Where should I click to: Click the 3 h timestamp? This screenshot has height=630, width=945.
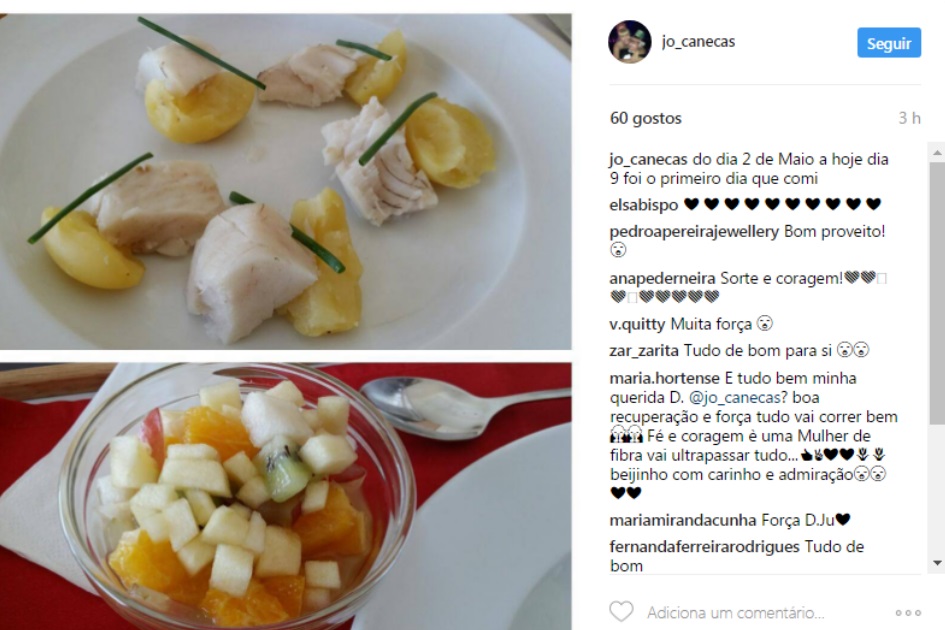(909, 118)
